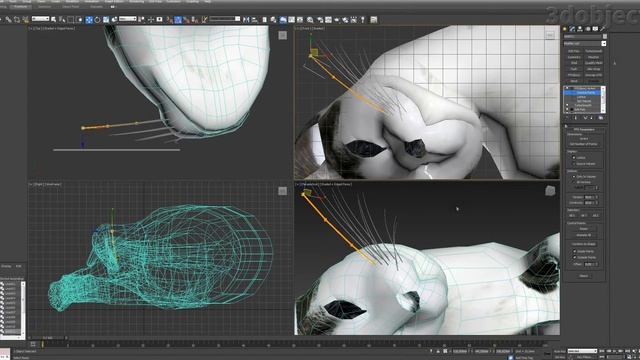Click the Unwrap UVW modifier button
This screenshot has width=640, height=360.
(594, 75)
